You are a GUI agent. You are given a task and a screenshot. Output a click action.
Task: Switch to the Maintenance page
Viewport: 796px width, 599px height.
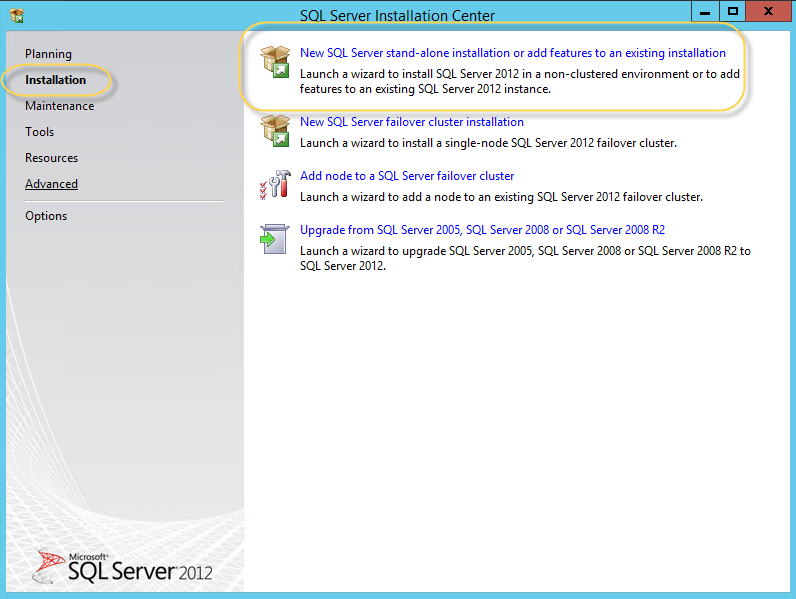(x=59, y=106)
